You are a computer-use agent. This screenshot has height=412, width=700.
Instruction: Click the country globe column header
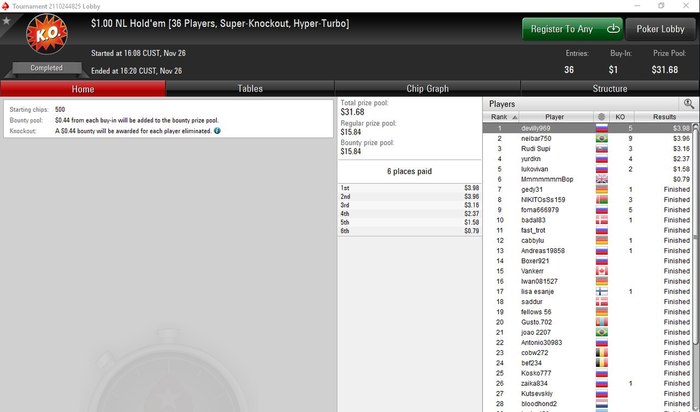pyautogui.click(x=601, y=117)
